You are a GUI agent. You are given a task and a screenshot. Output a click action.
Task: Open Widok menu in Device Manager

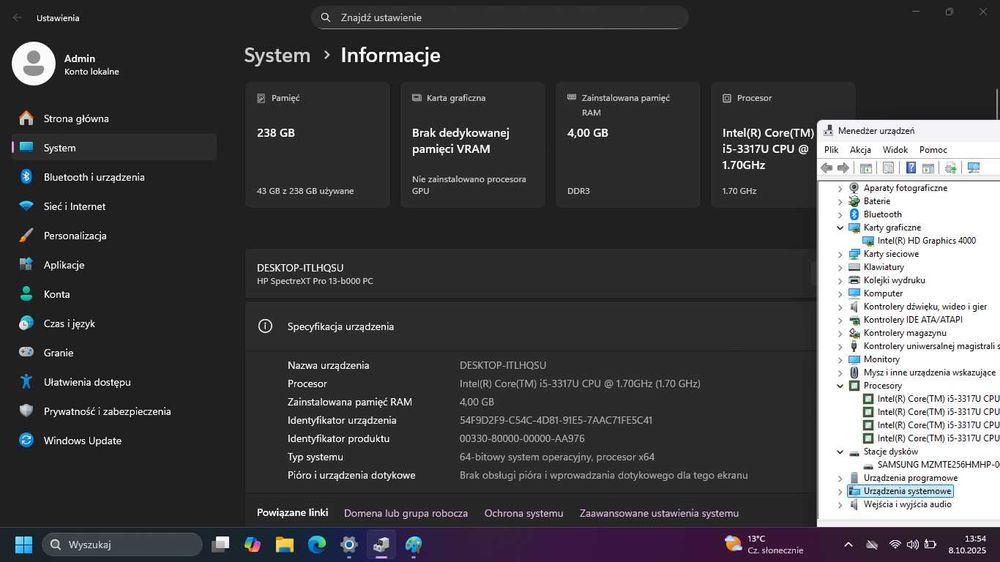895,150
